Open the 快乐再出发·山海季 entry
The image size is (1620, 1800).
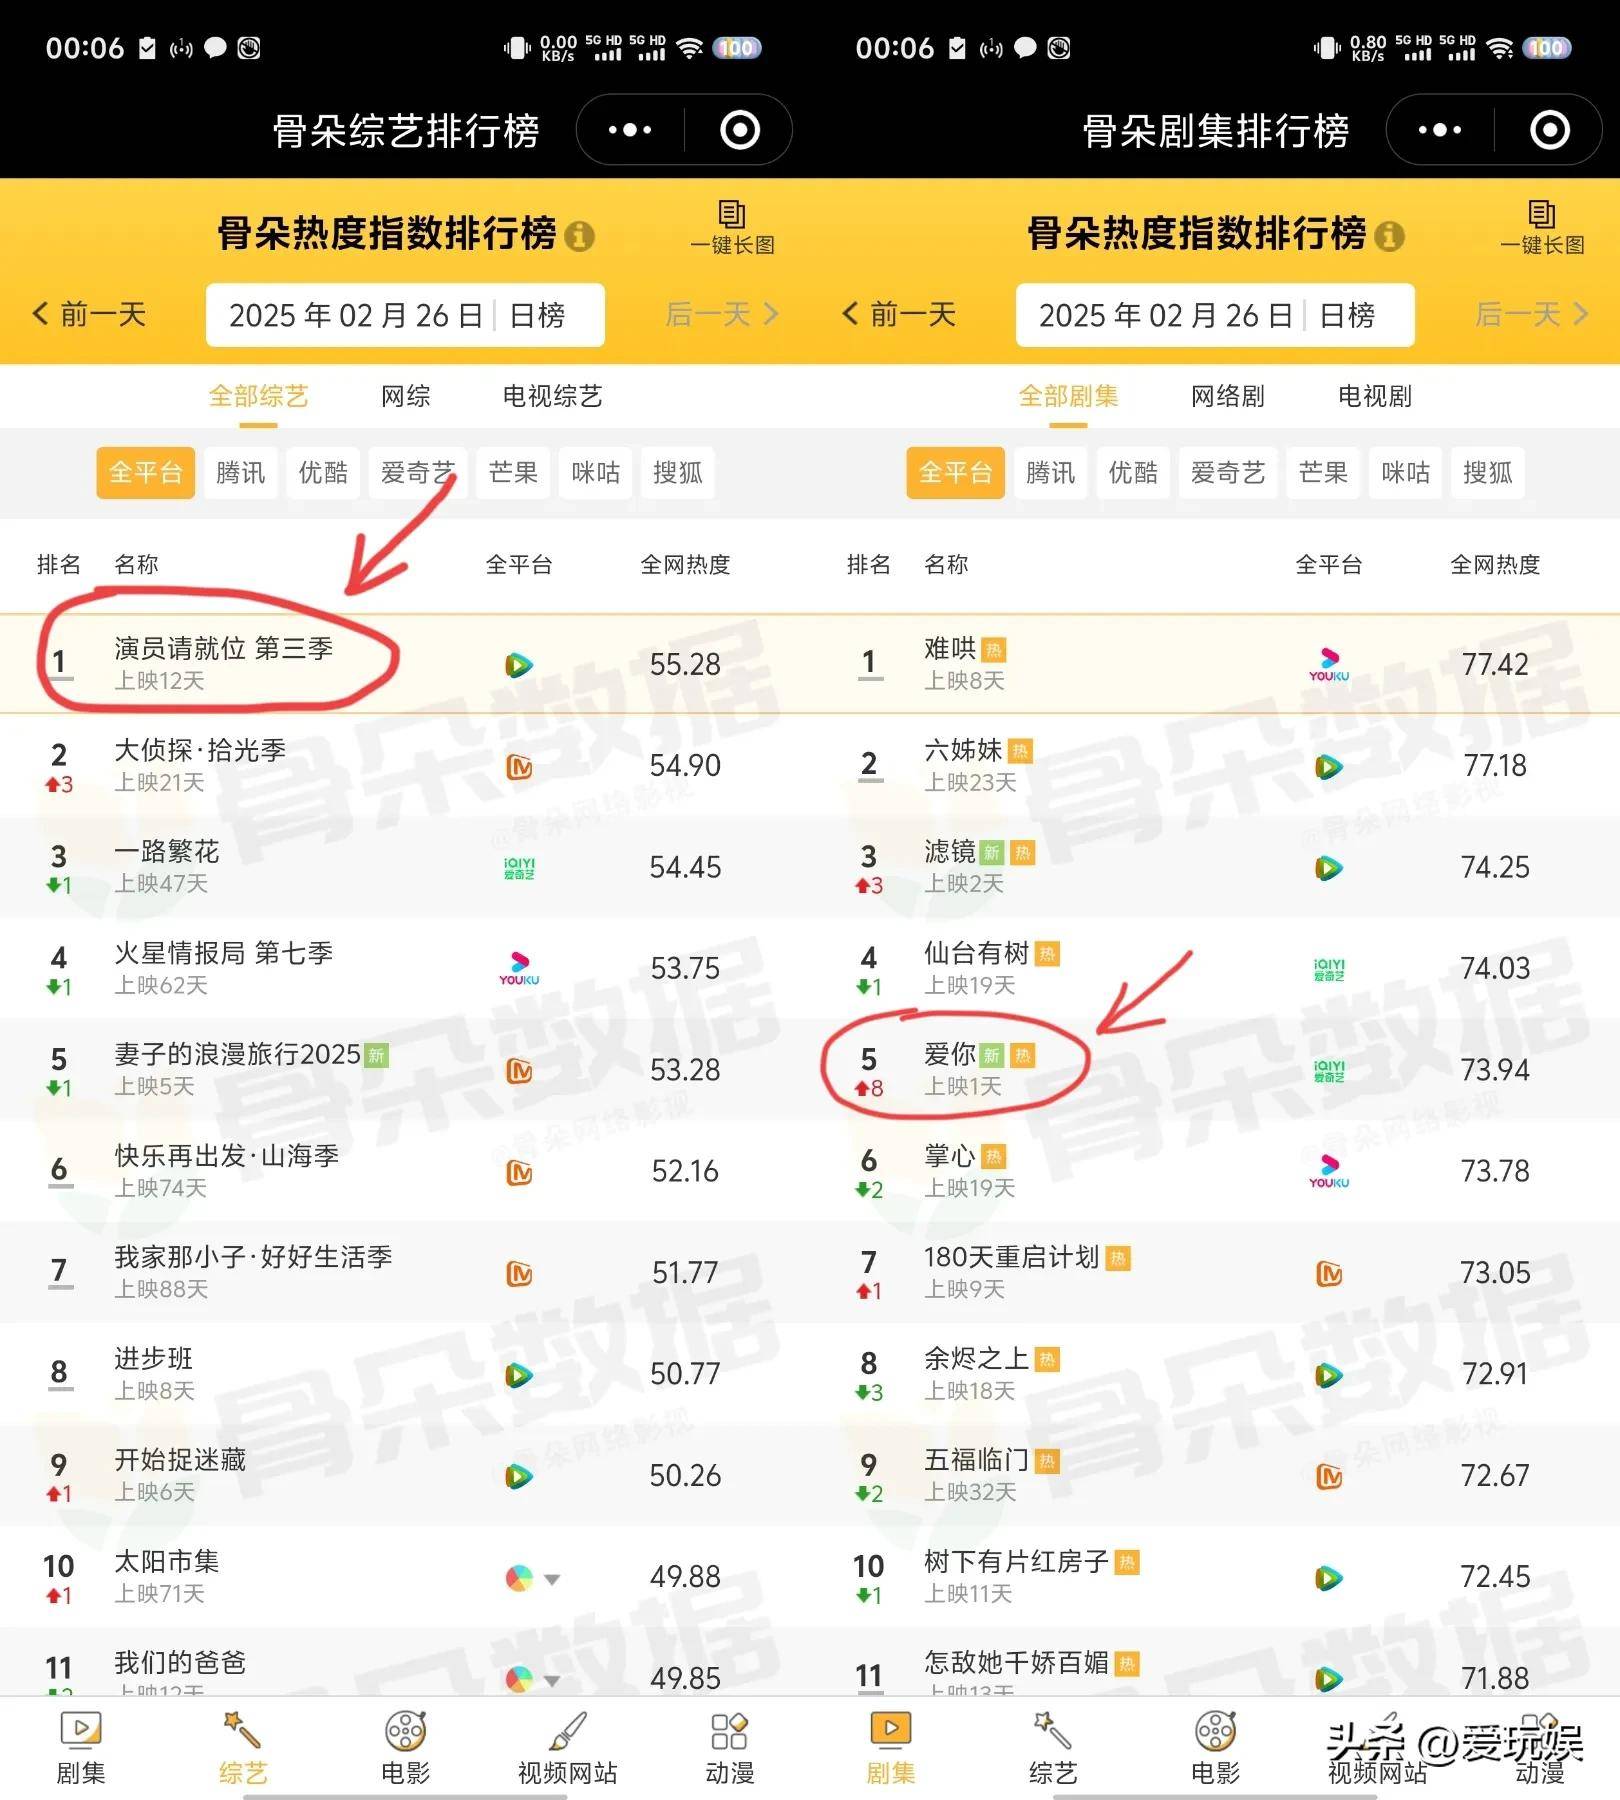(405, 1171)
